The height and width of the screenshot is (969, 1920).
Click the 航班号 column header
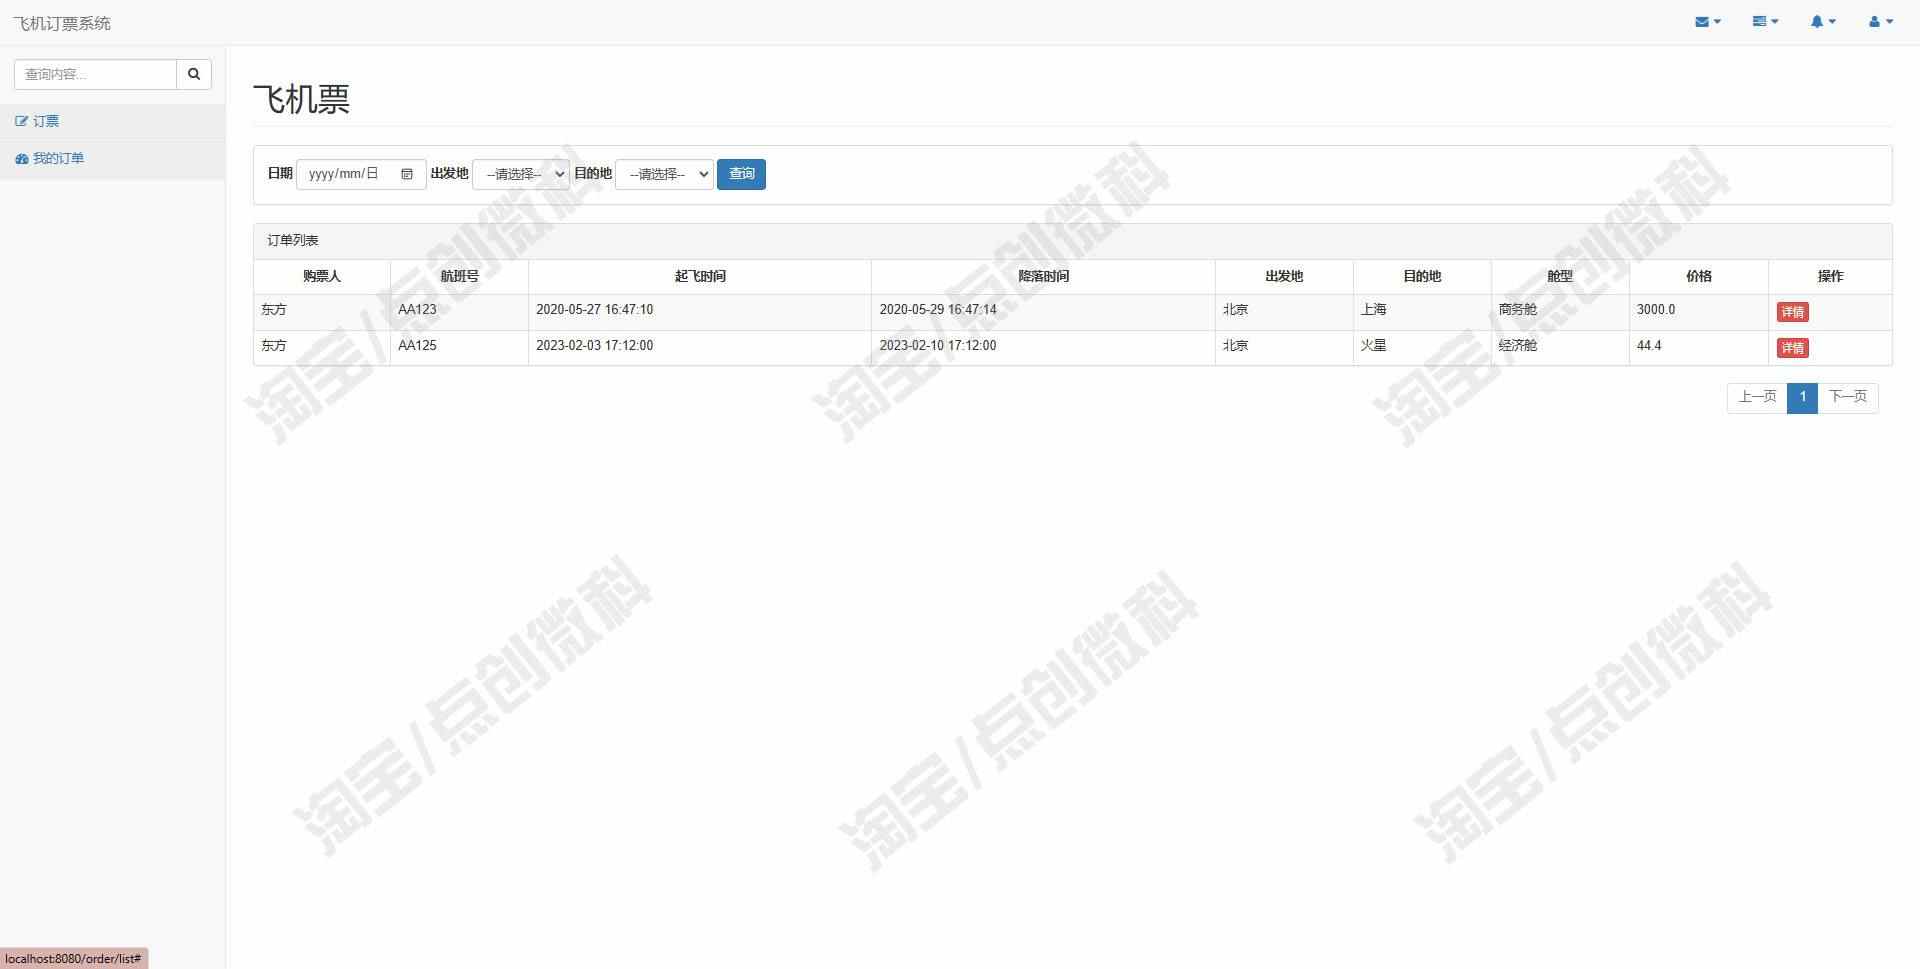click(x=459, y=276)
